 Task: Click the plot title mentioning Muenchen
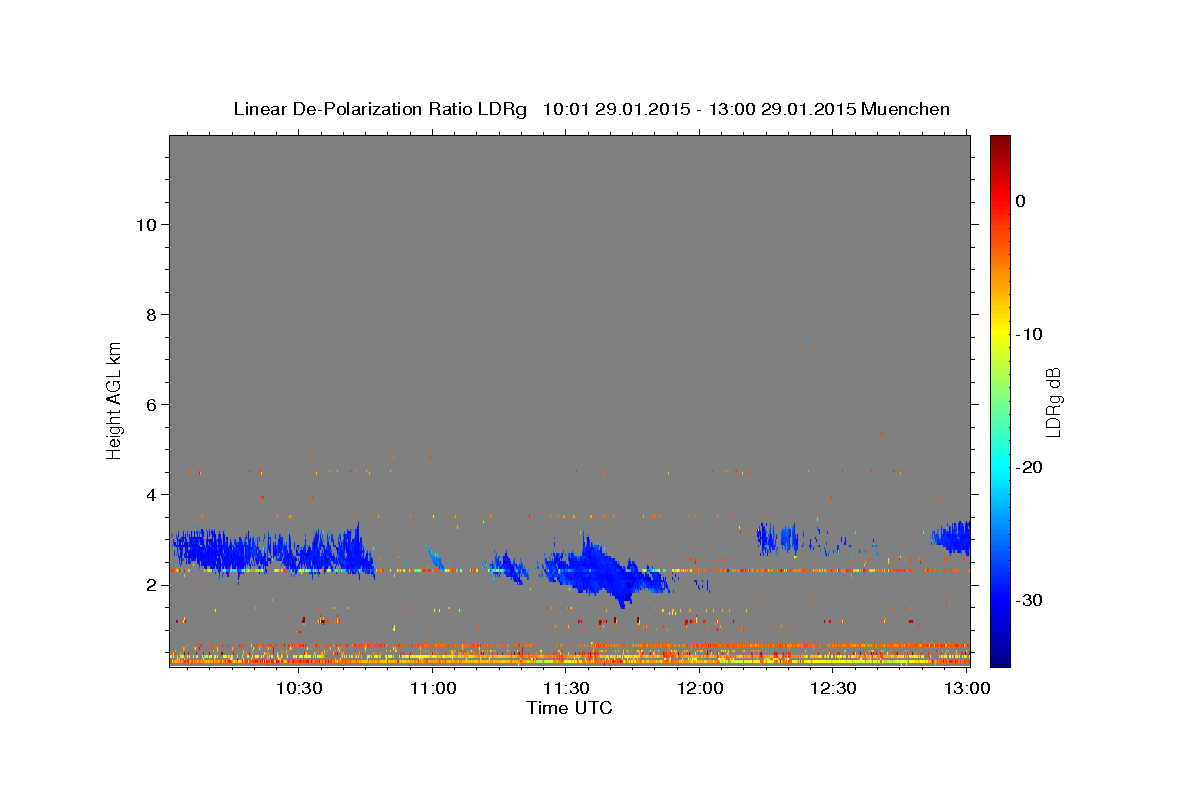coord(591,109)
